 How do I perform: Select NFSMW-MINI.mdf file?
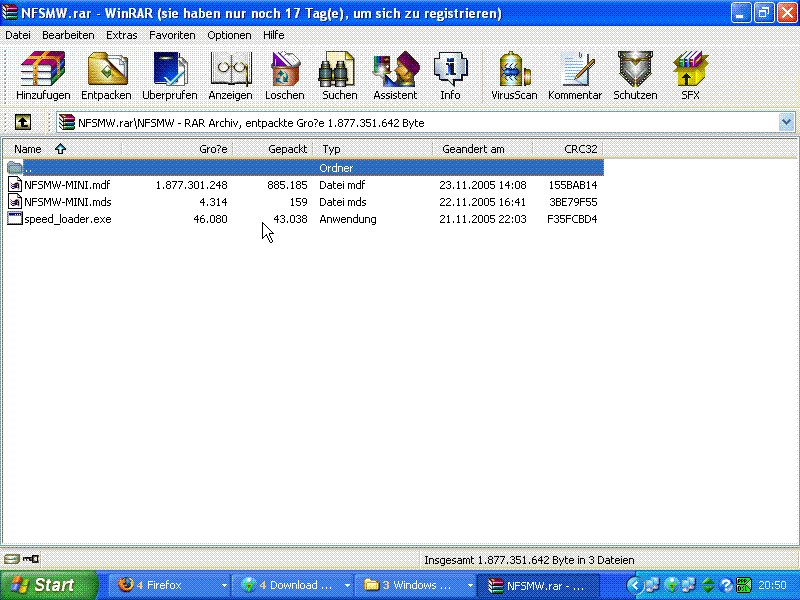[x=69, y=185]
